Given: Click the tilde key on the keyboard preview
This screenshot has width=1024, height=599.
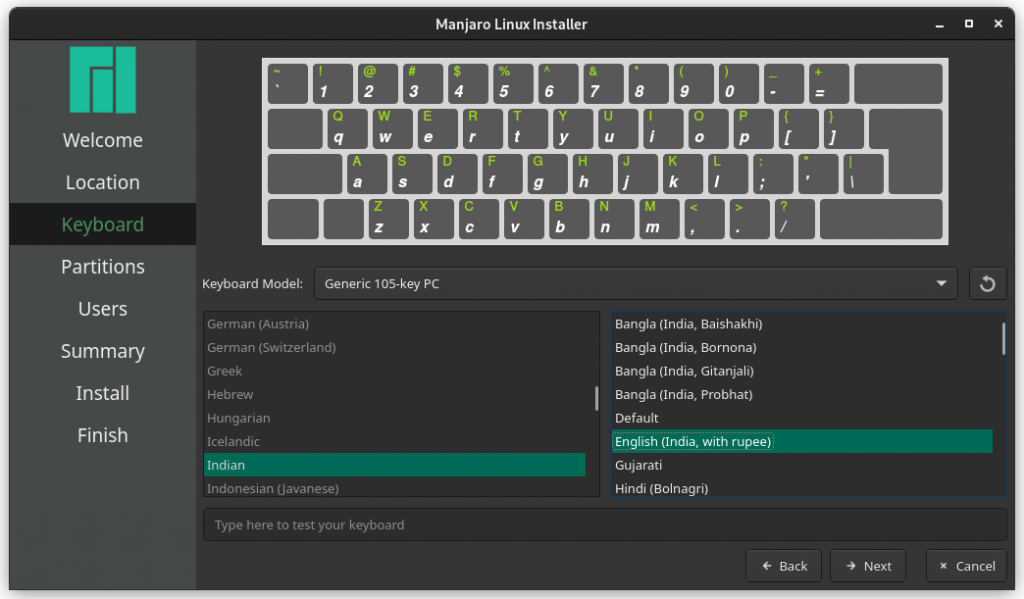Looking at the screenshot, I should tap(287, 83).
